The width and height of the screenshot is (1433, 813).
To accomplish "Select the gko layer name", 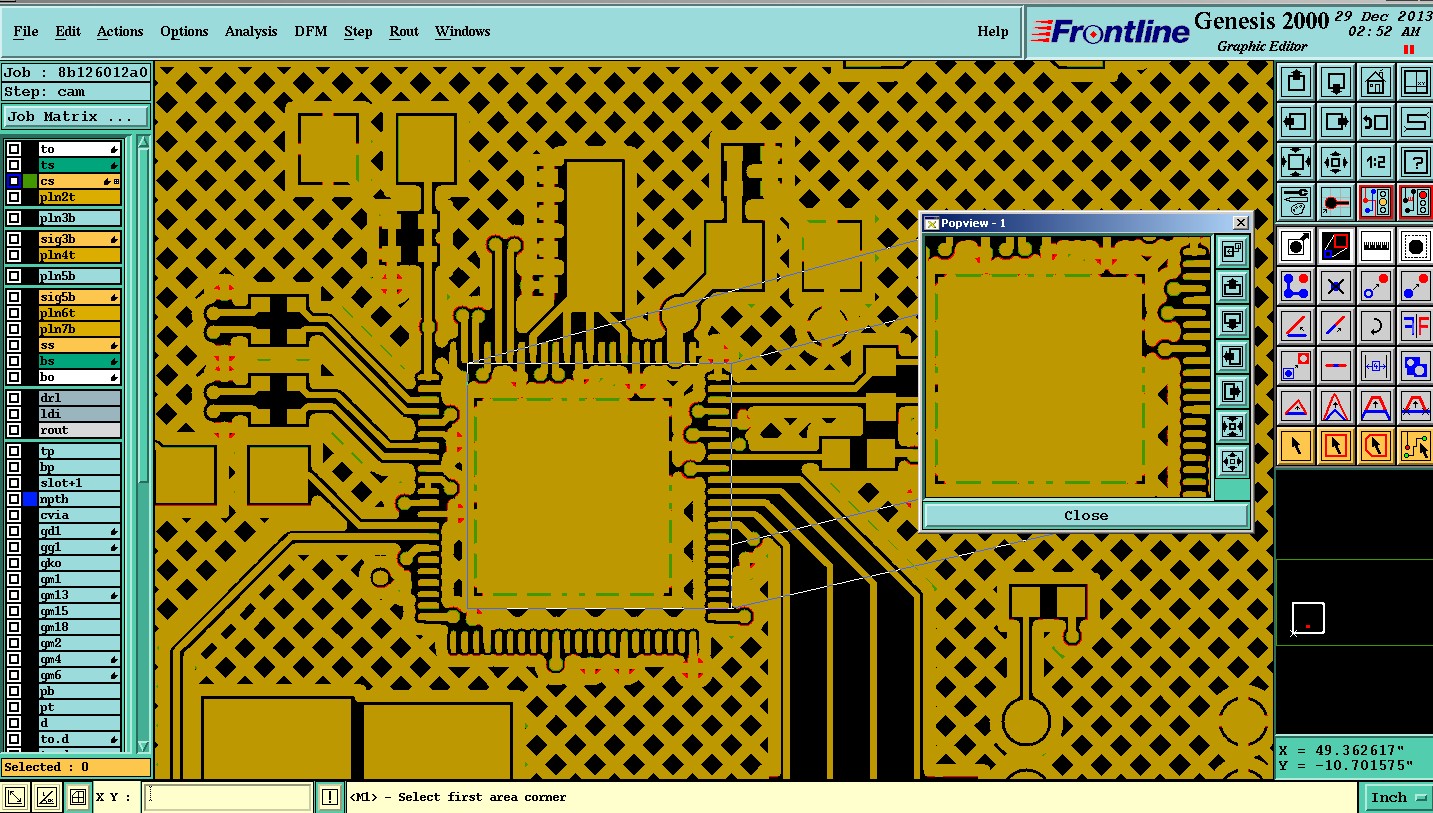I will pyautogui.click(x=79, y=563).
